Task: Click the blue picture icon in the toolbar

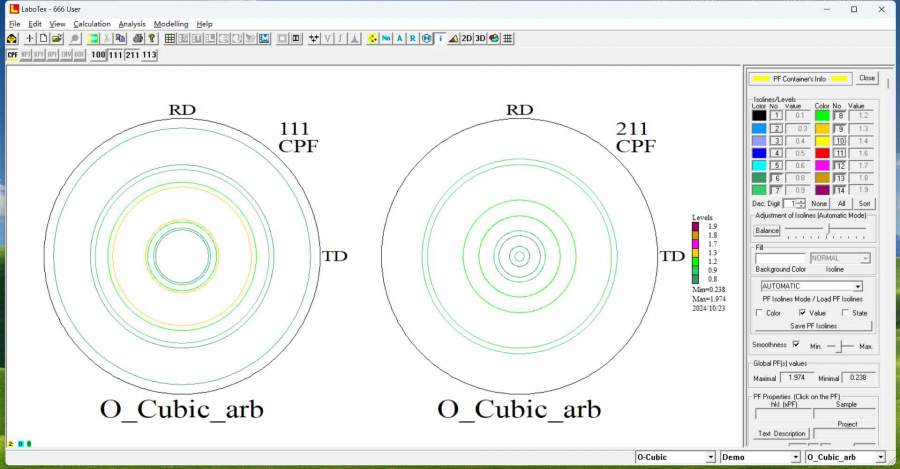Action: coord(264,38)
